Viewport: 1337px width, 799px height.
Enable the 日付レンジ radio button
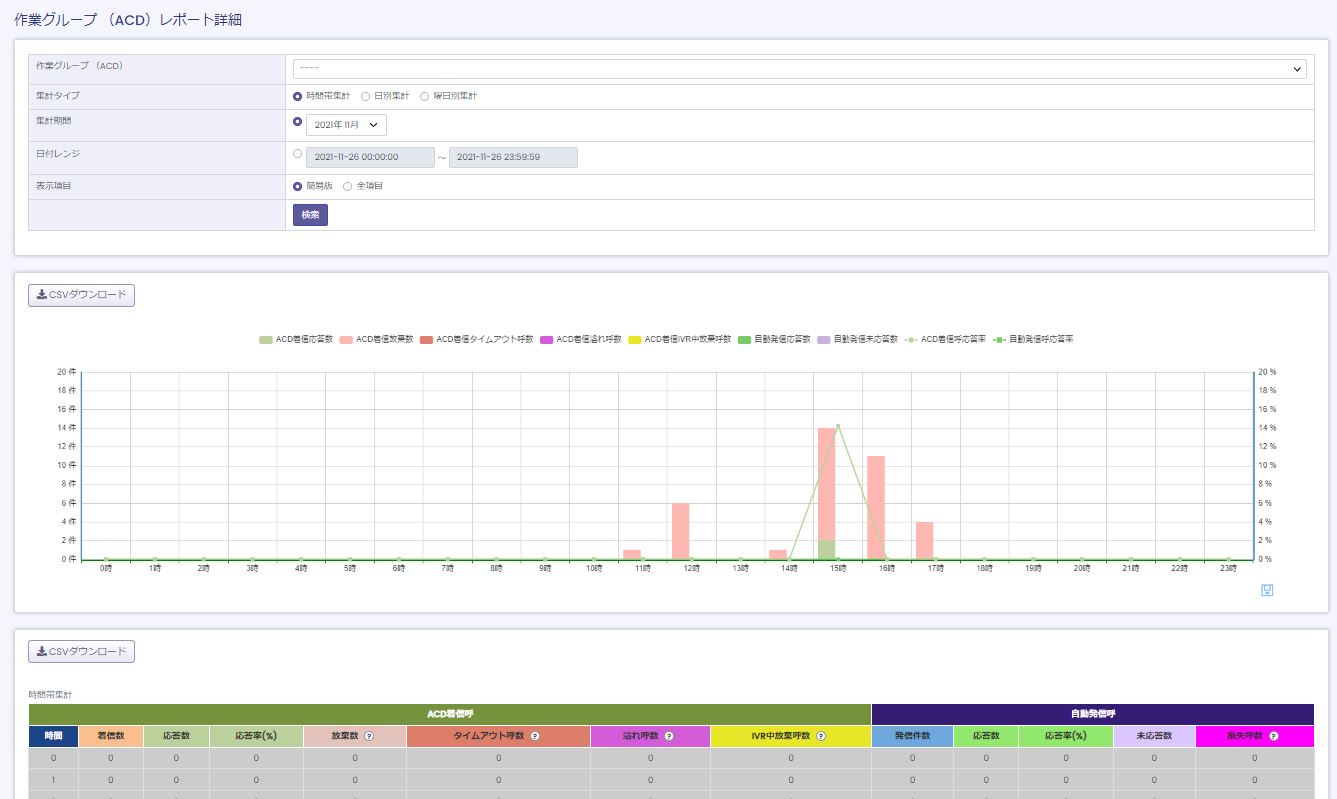coord(297,154)
